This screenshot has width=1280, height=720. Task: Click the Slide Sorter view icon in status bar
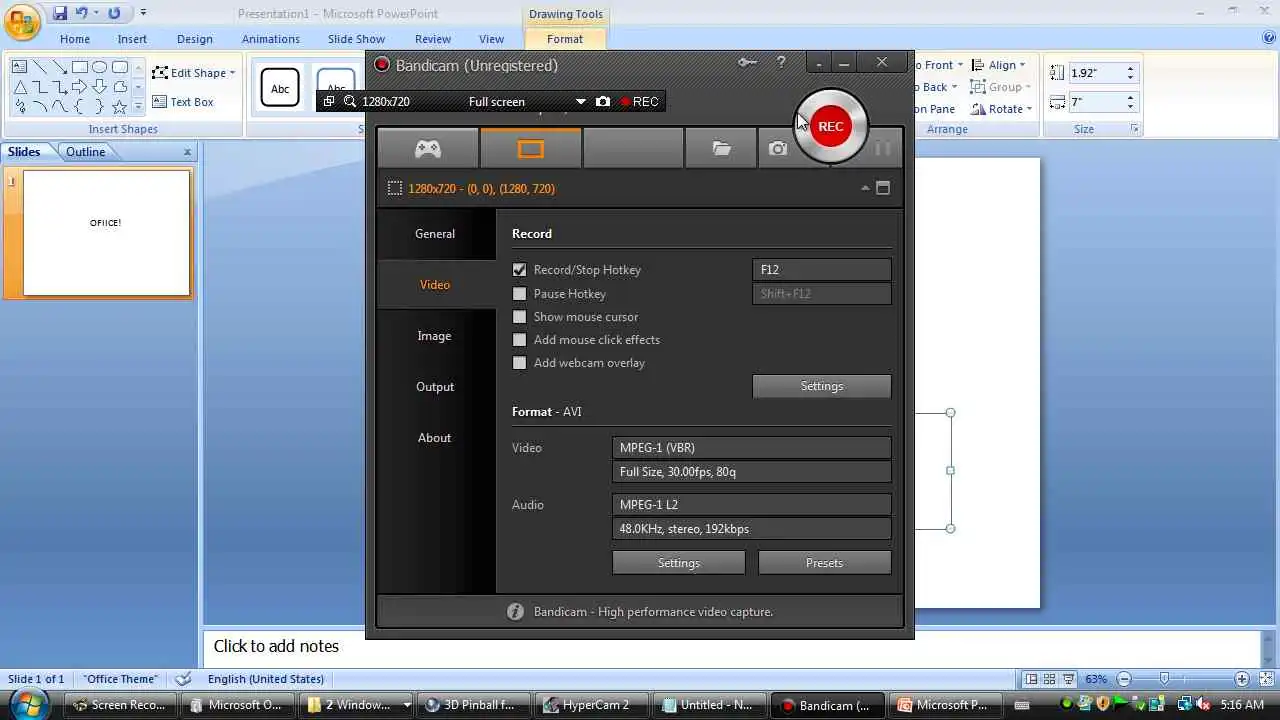coord(1050,679)
